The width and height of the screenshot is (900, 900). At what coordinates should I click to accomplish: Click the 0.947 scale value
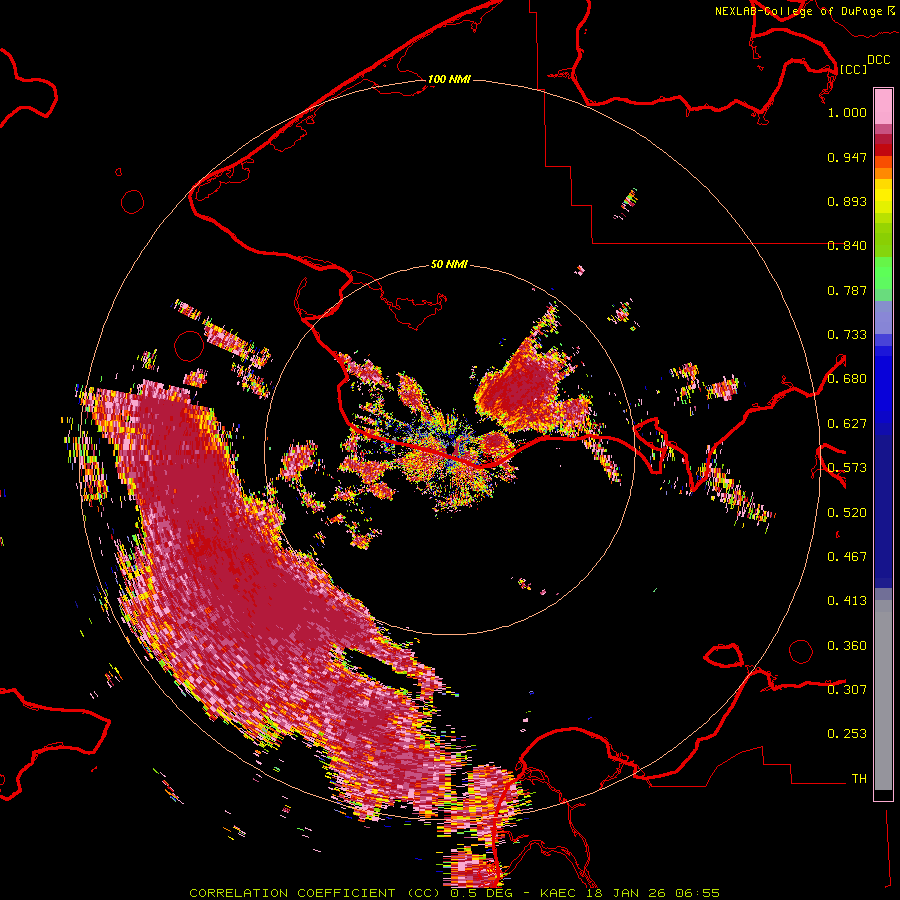(847, 157)
